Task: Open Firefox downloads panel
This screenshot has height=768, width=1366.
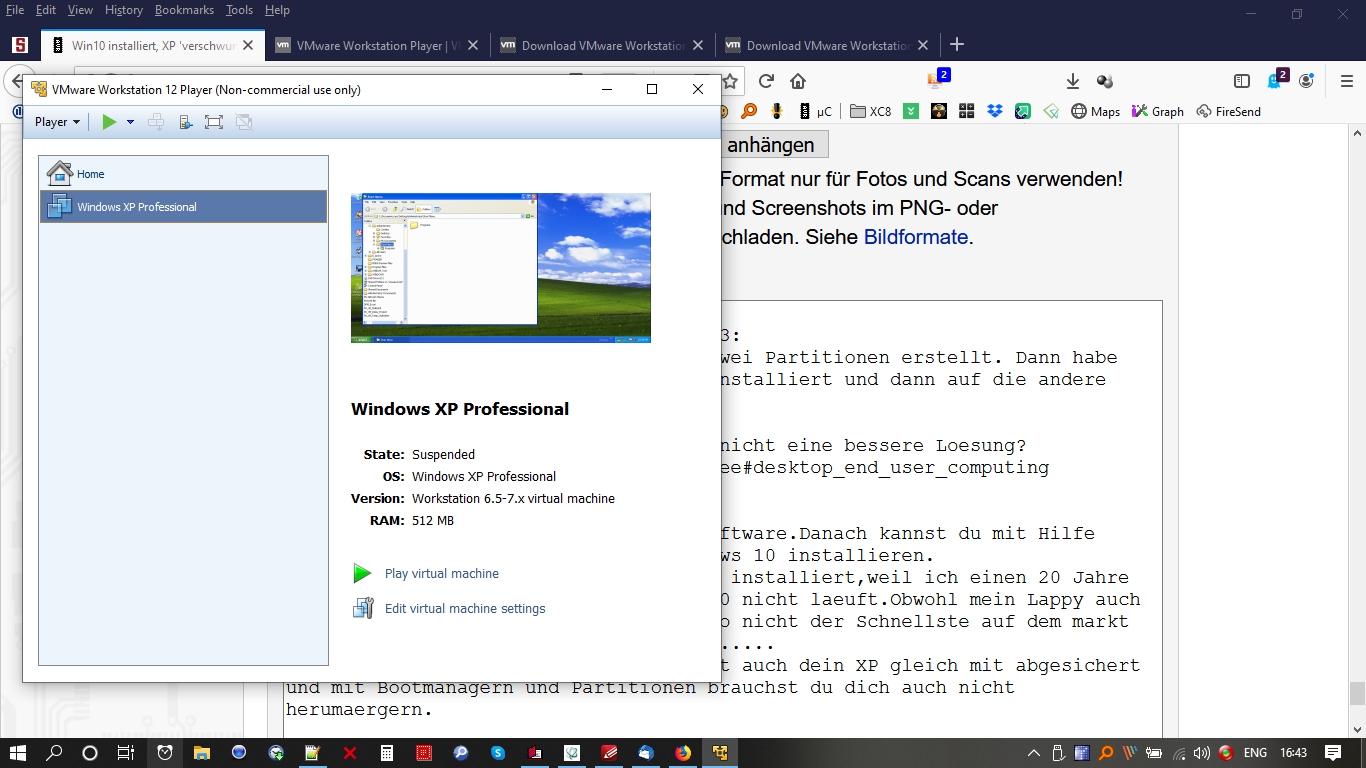Action: click(1072, 81)
